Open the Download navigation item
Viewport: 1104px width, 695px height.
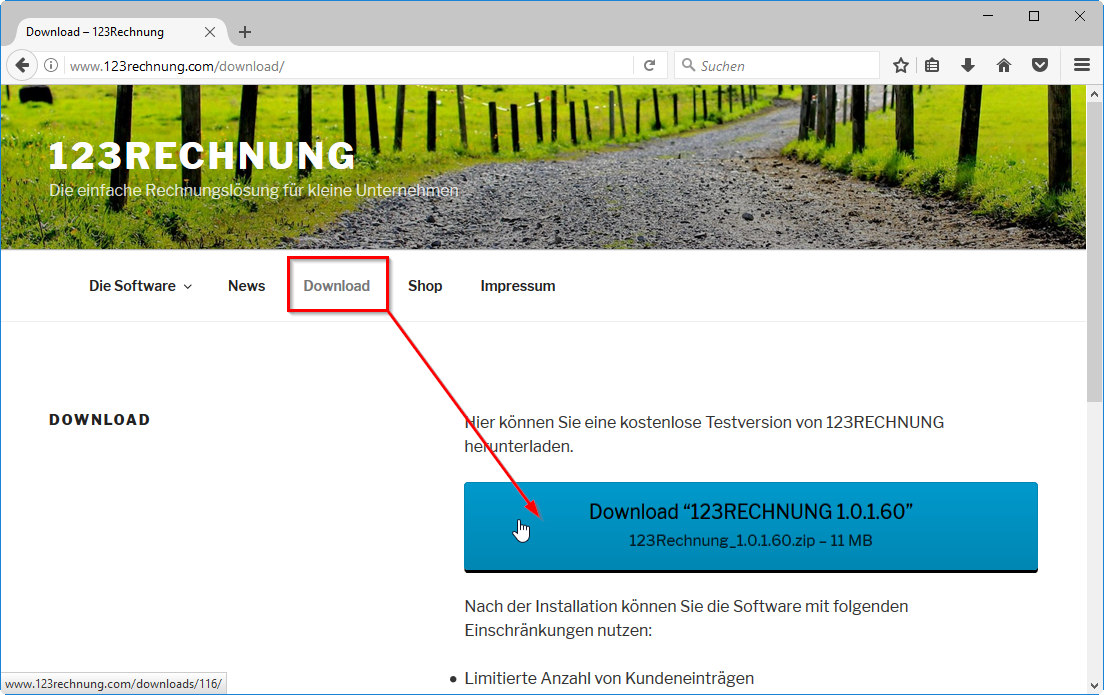337,286
